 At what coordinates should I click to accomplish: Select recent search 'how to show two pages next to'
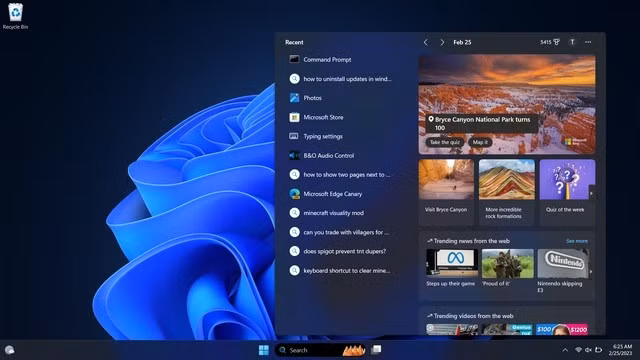click(x=340, y=175)
